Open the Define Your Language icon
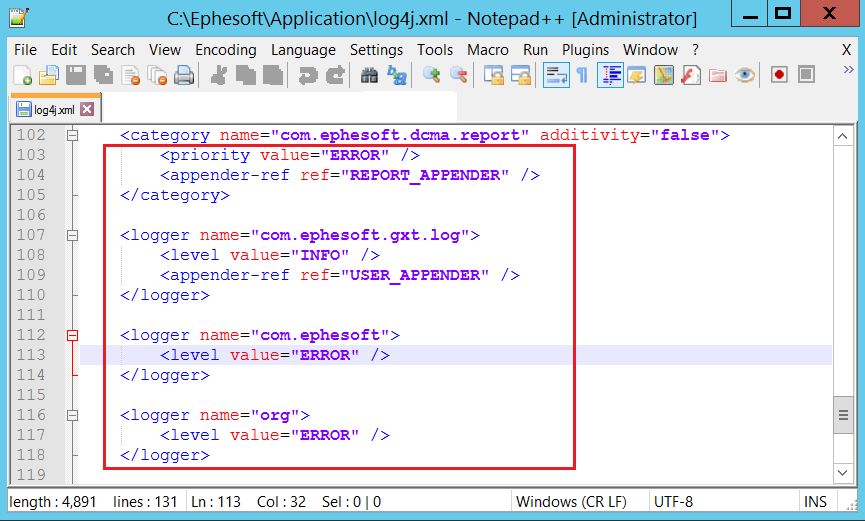The width and height of the screenshot is (865, 521). 636,75
